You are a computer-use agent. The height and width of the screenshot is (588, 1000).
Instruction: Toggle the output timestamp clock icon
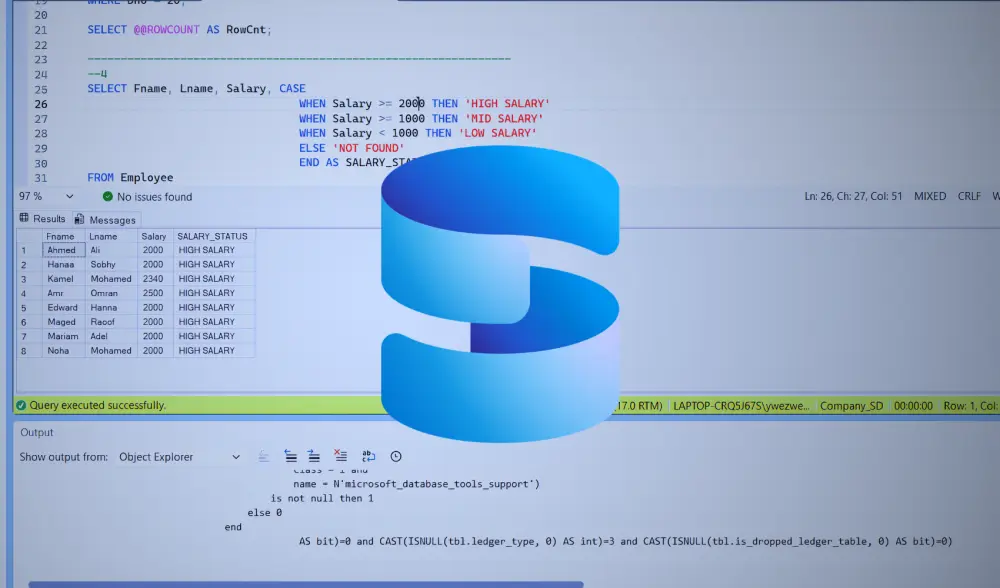(396, 456)
